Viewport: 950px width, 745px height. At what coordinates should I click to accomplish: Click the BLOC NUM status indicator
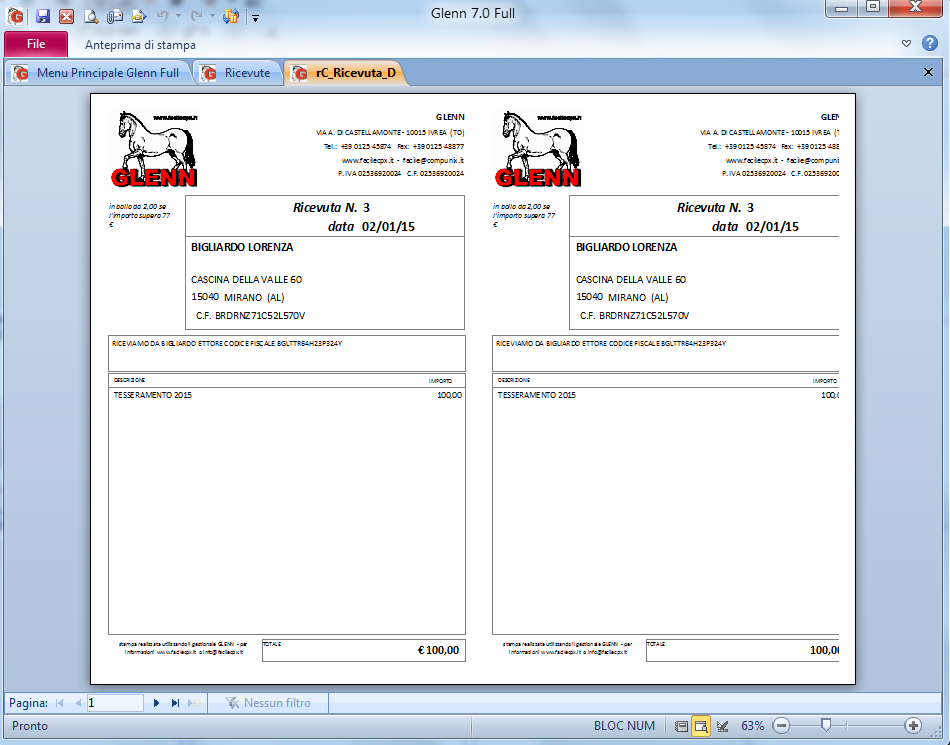click(624, 726)
